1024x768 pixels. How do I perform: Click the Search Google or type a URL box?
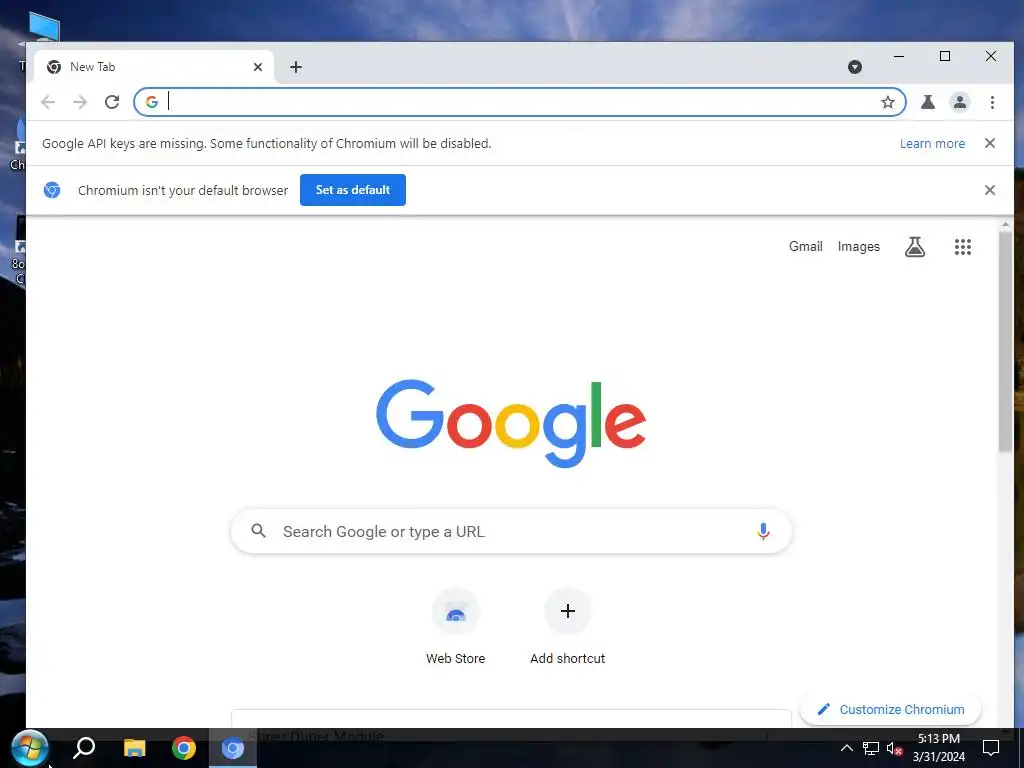coord(511,532)
